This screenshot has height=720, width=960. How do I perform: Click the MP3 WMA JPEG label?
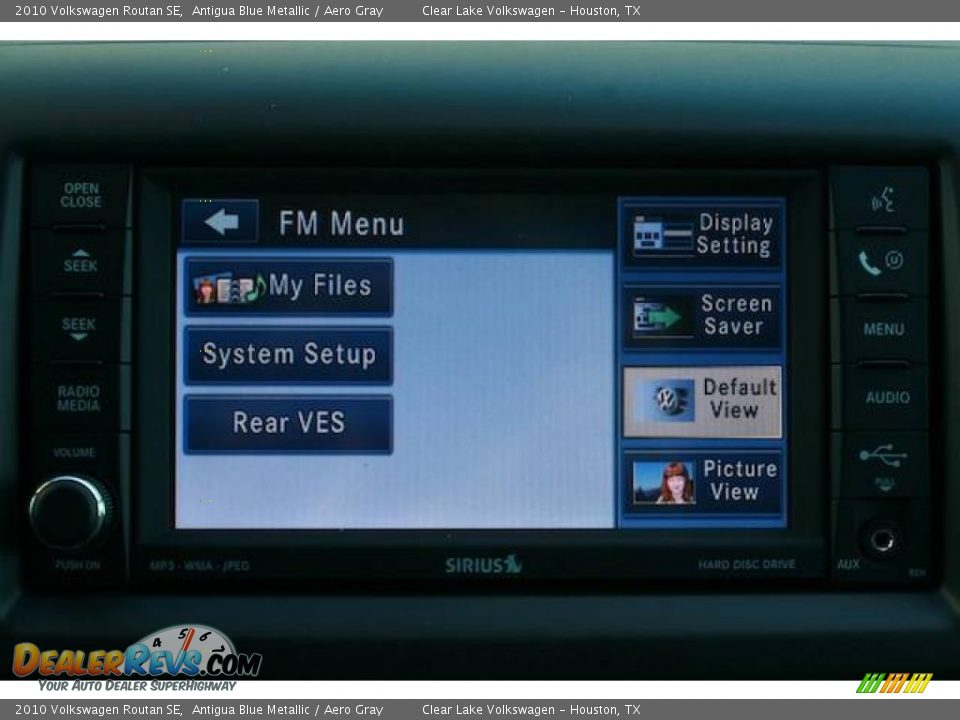tap(200, 565)
